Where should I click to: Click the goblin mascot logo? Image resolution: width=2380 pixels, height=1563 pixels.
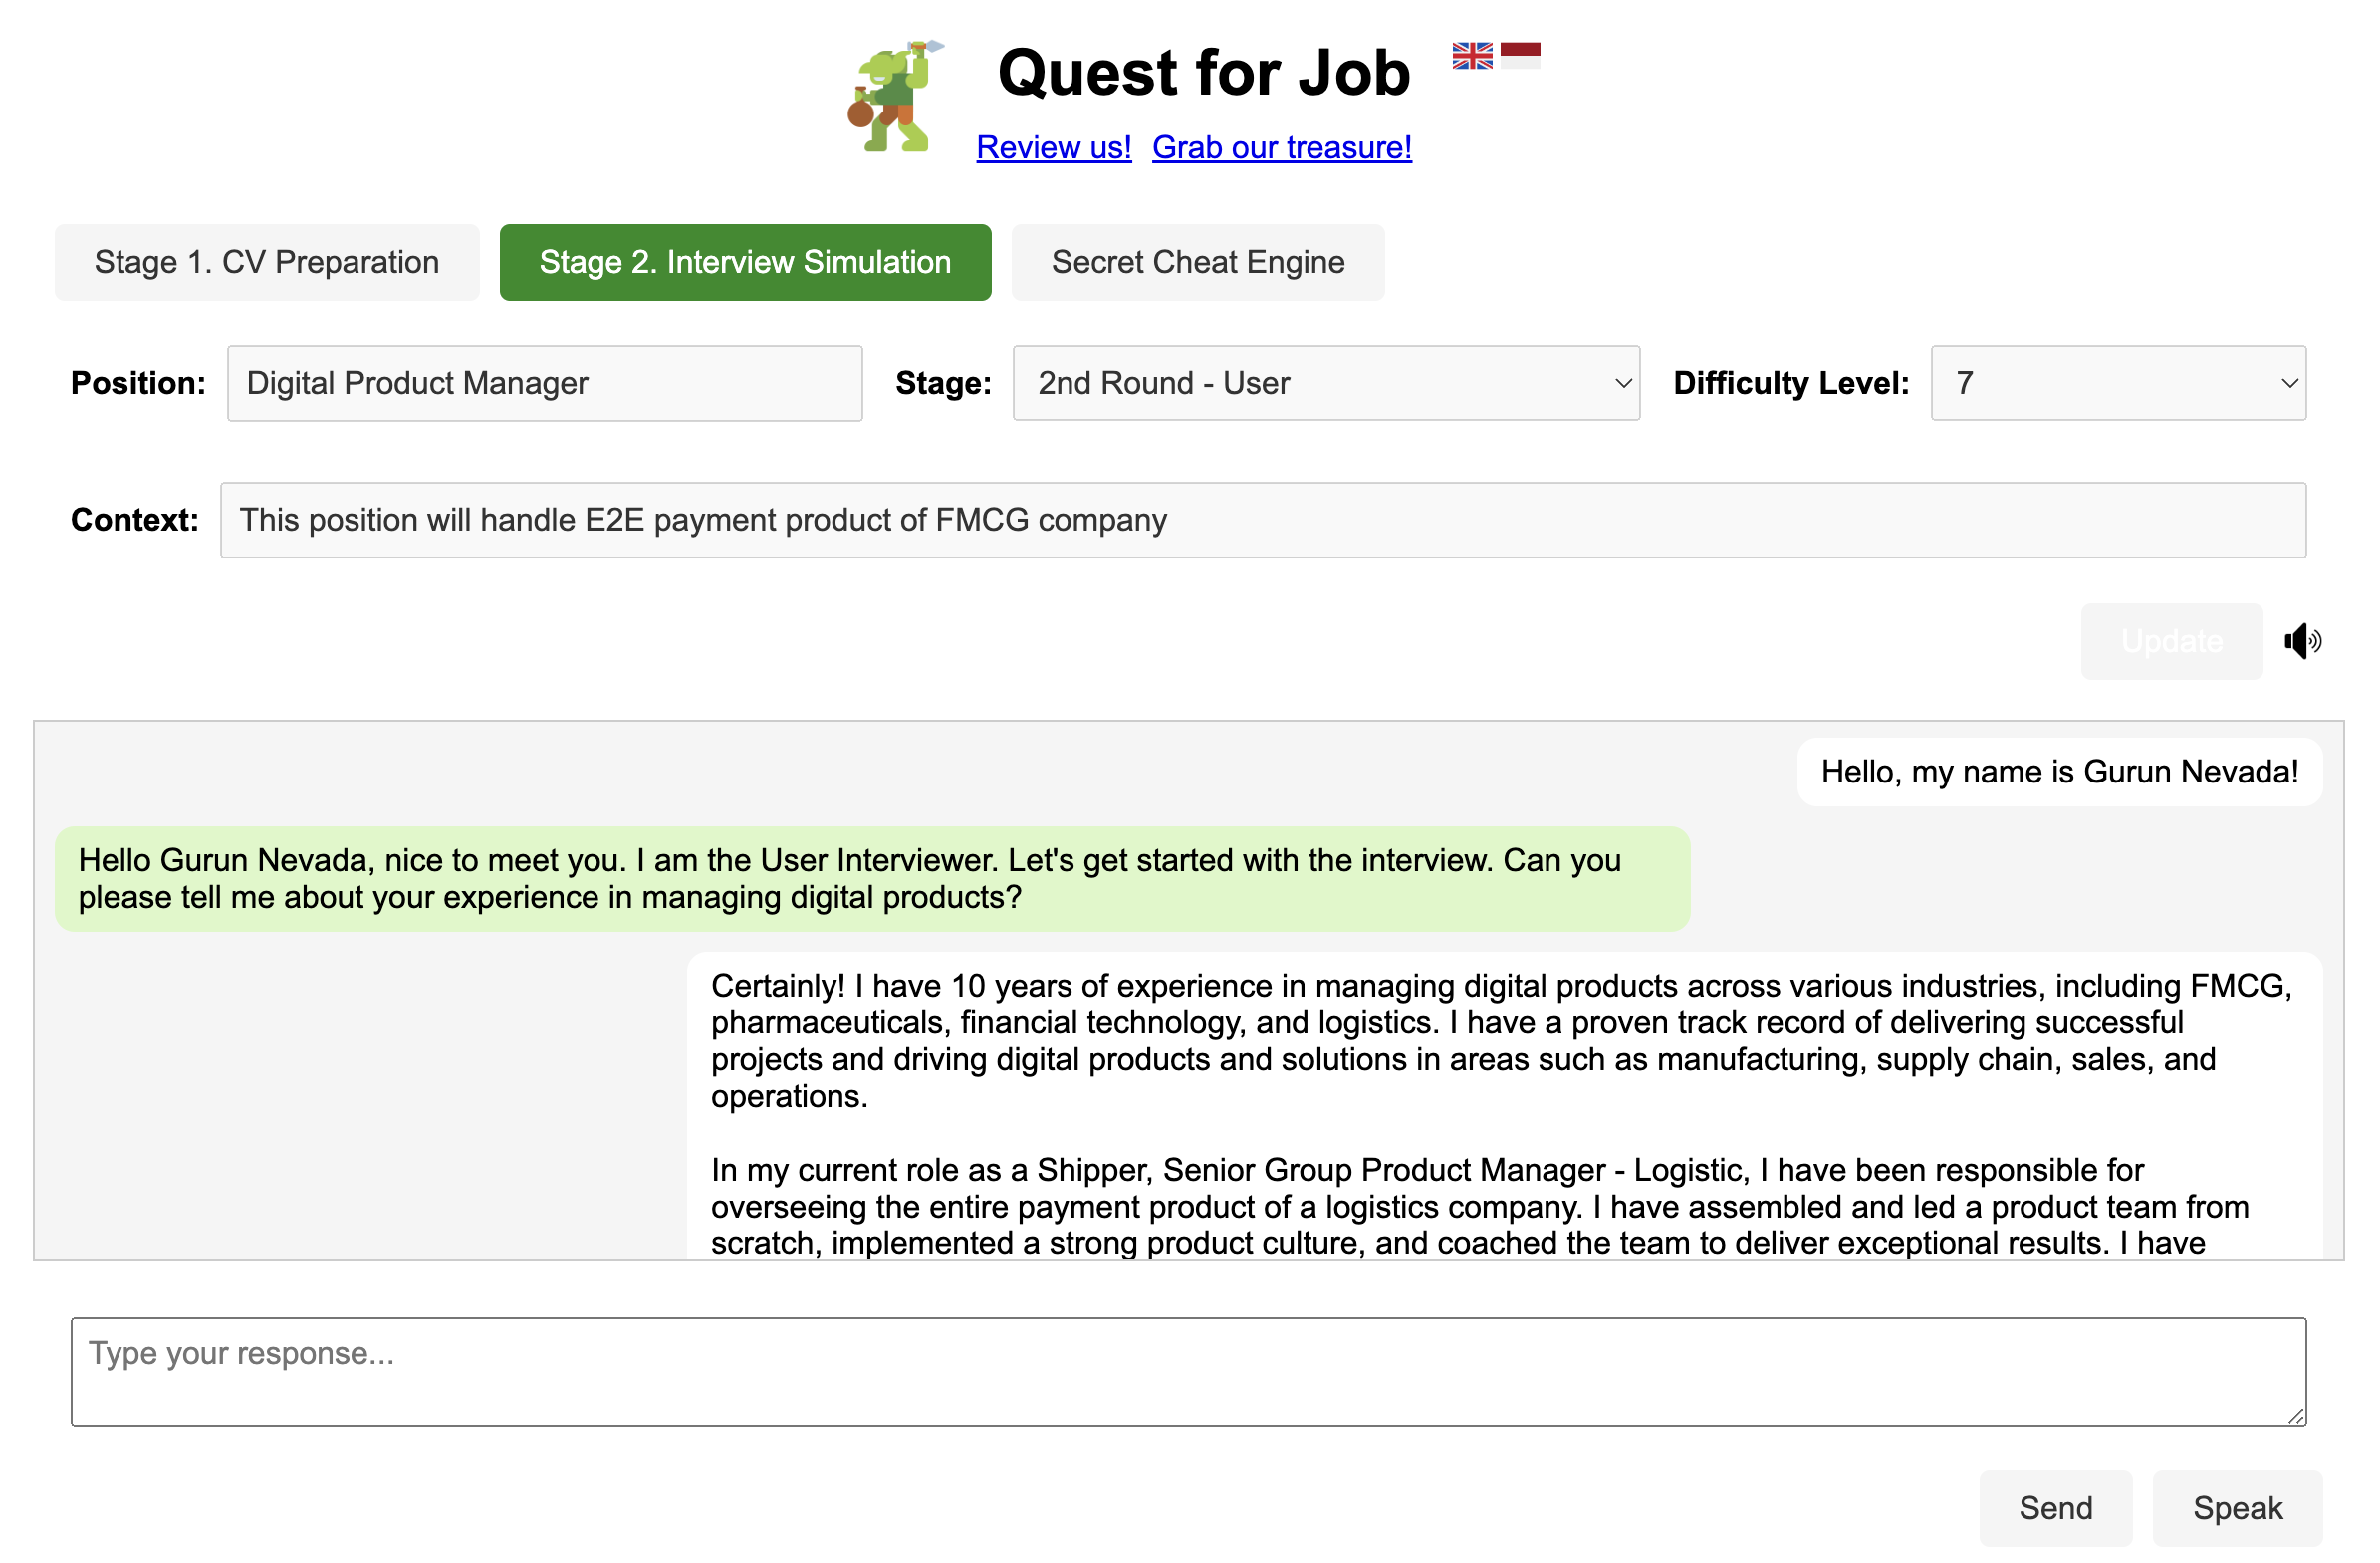pyautogui.click(x=893, y=97)
